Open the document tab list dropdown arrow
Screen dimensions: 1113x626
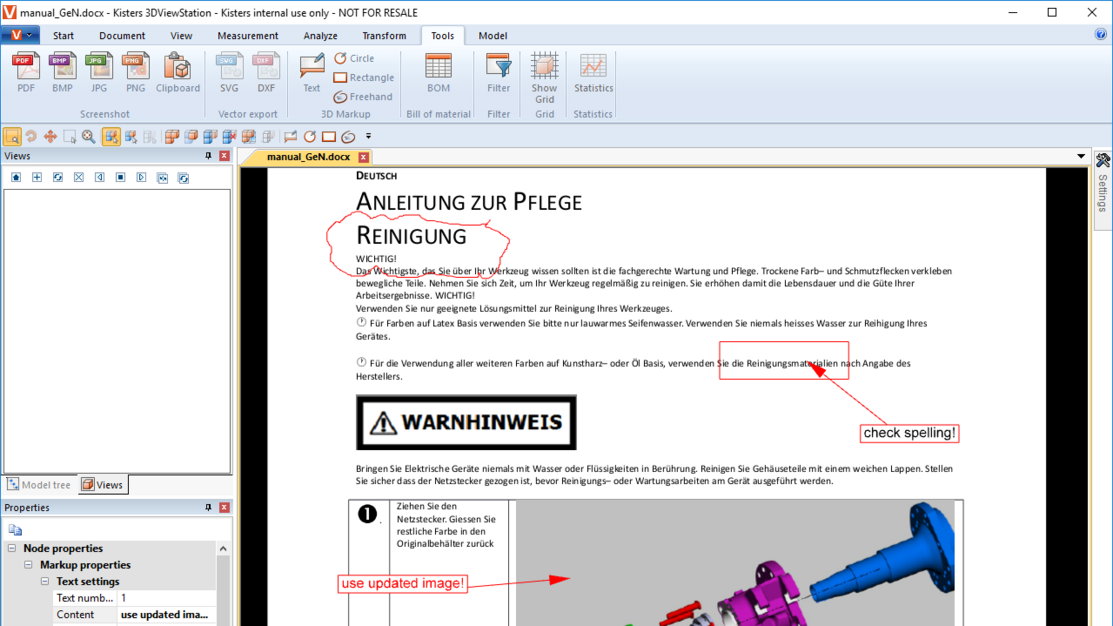(x=1081, y=156)
